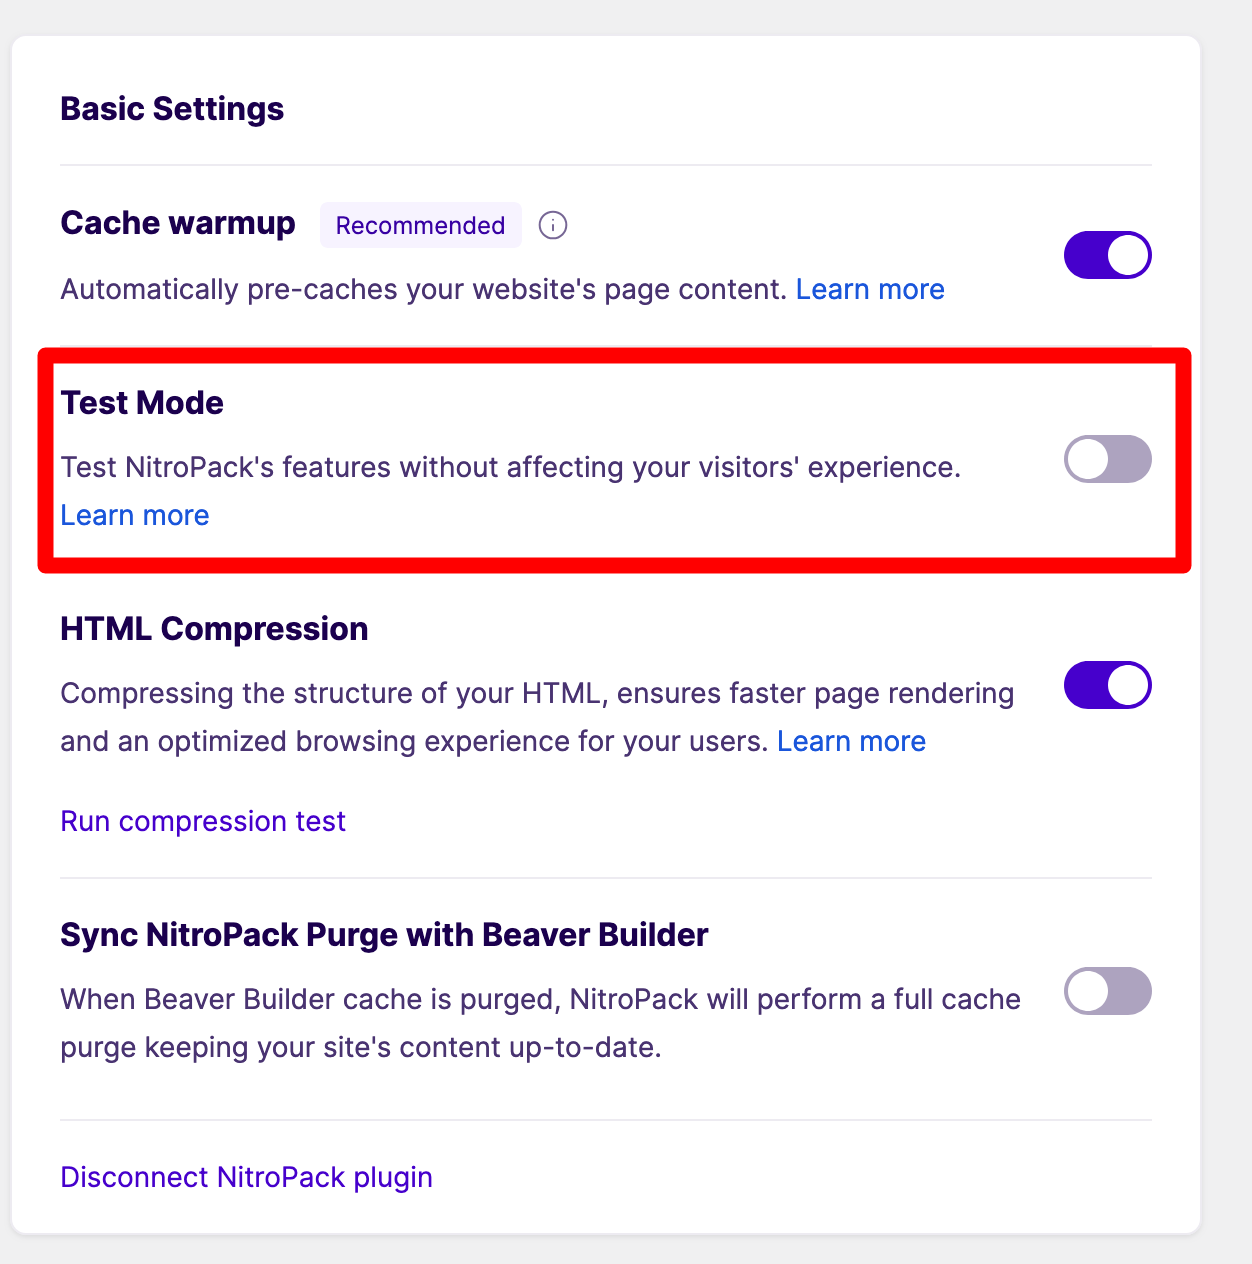
Task: Open Learn more link for HTML Compression
Action: pos(852,741)
